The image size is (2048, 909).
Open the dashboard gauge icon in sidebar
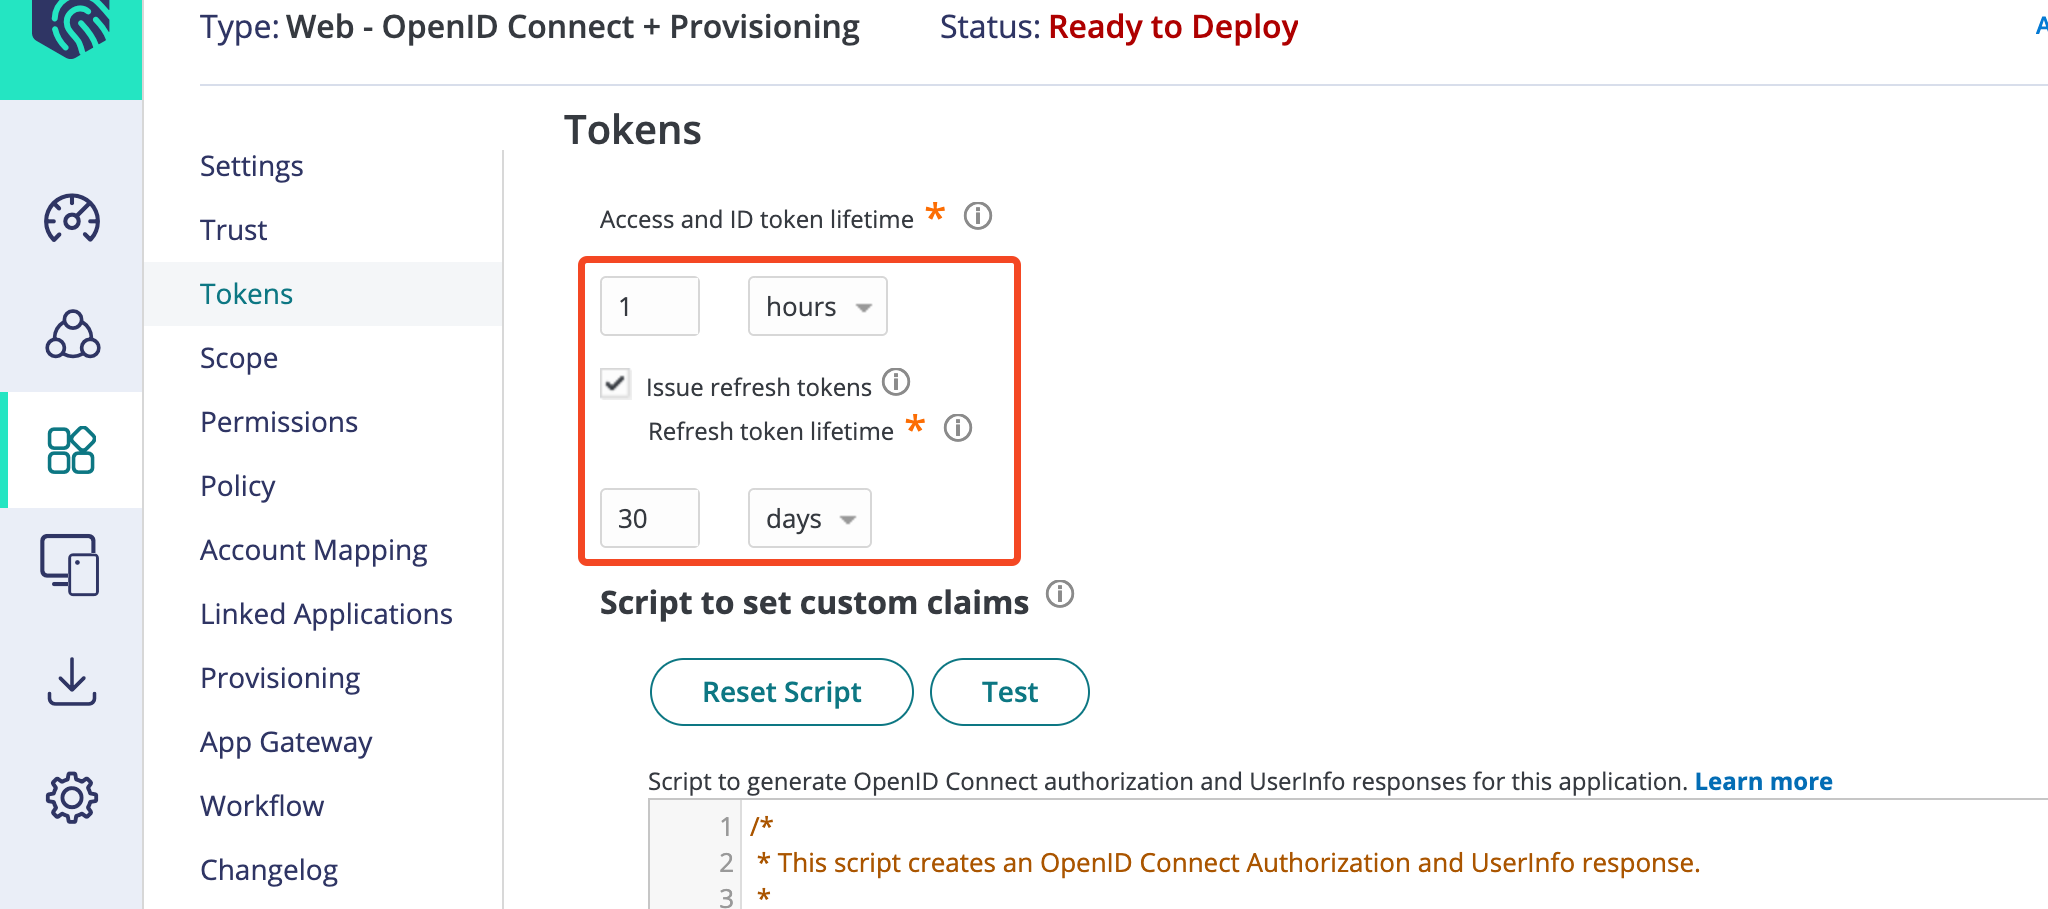71,218
